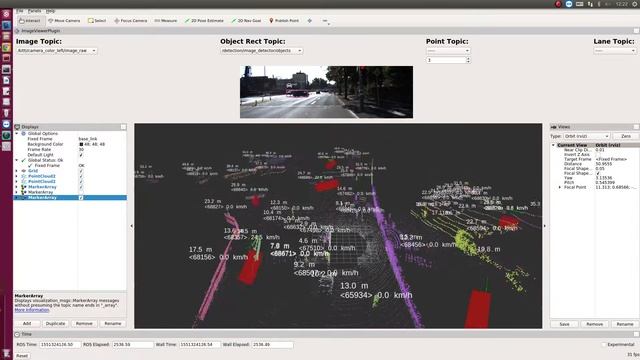Screen dimensions: 640x360
Task: Collapse the Global Status tree item
Action: point(17,160)
